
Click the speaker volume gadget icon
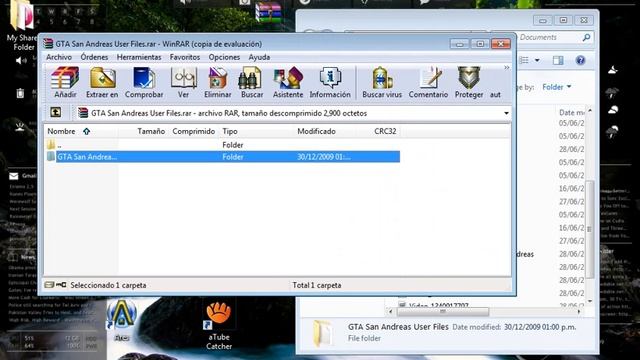click(x=20, y=61)
